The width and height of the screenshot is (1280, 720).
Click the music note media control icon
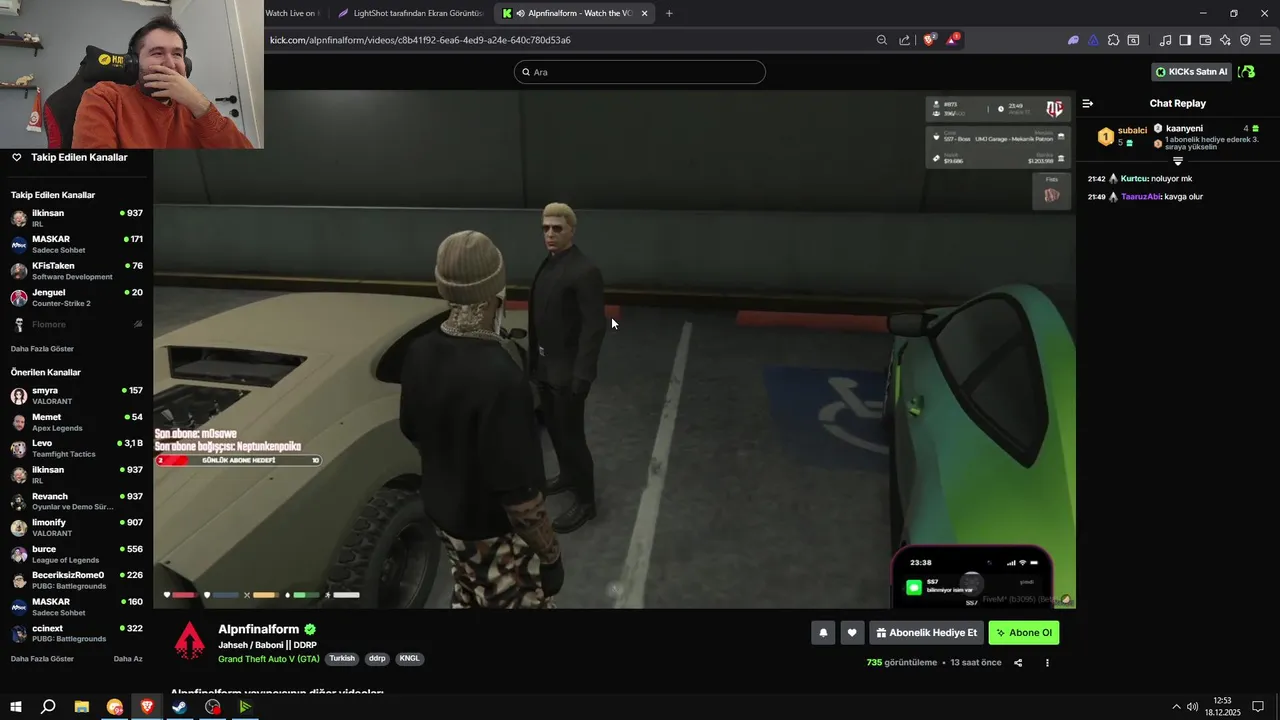click(x=1165, y=40)
